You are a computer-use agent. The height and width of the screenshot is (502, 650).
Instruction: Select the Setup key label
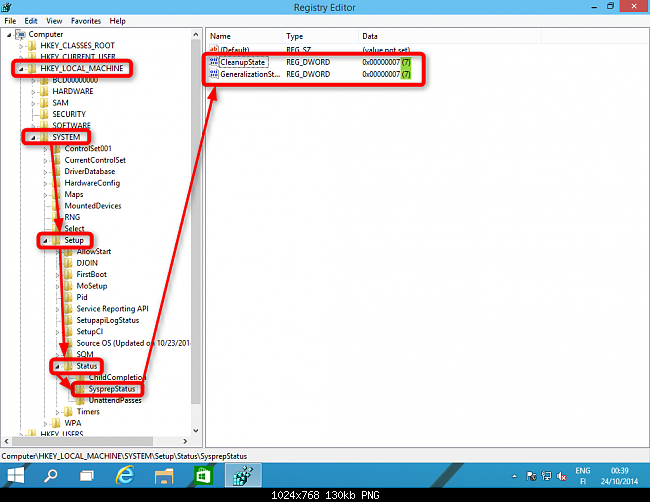click(74, 240)
